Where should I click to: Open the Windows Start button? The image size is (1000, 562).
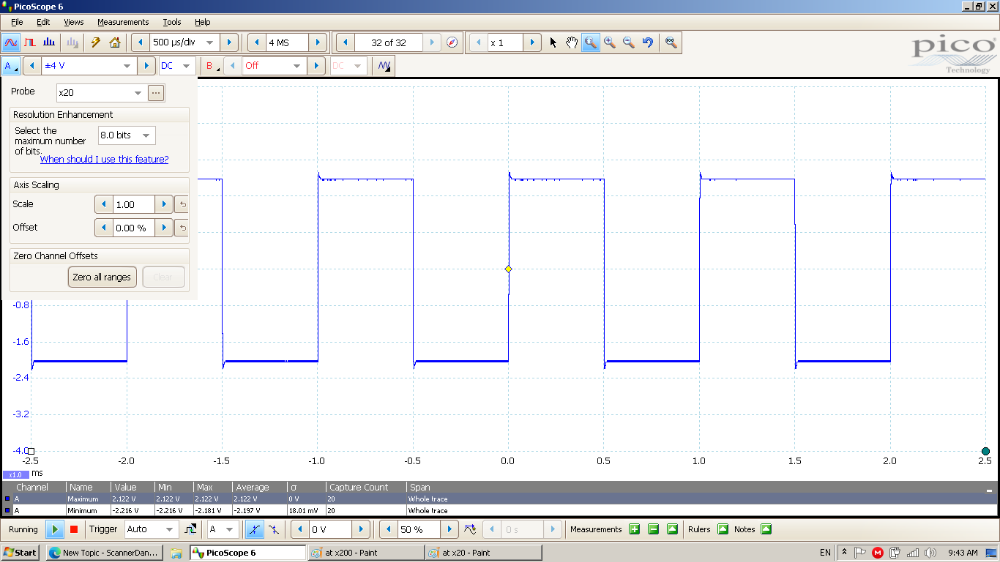(x=20, y=553)
